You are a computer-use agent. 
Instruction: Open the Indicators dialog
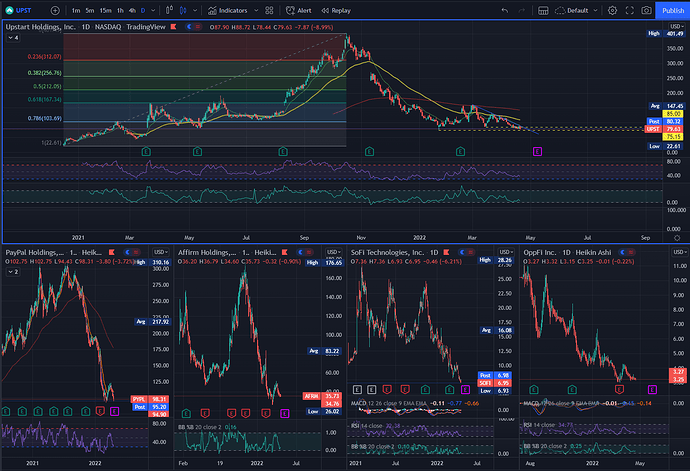tap(228, 11)
